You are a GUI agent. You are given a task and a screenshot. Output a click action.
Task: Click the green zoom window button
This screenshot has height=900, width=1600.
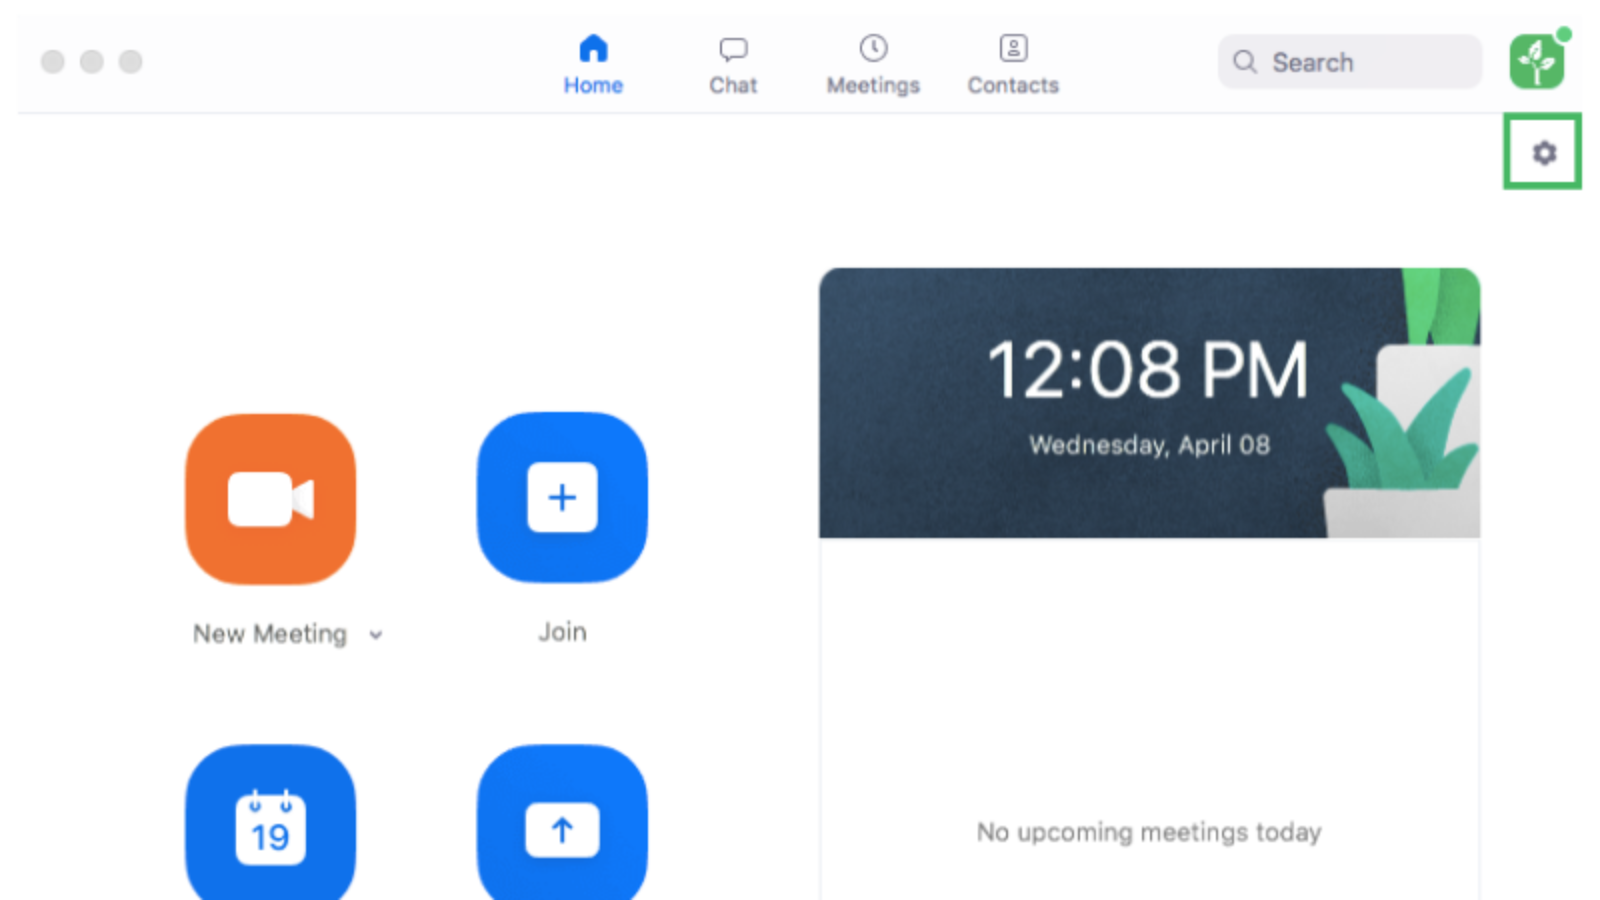131,62
